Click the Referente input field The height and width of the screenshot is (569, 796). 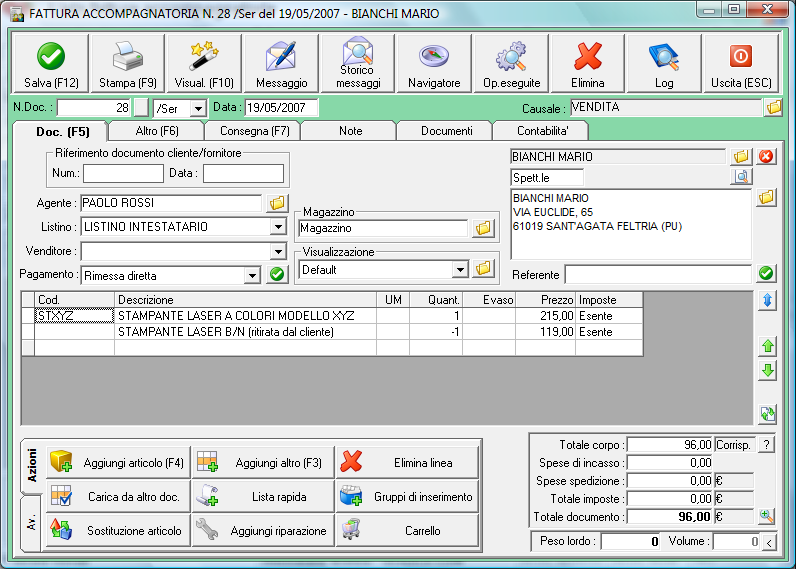pos(657,274)
